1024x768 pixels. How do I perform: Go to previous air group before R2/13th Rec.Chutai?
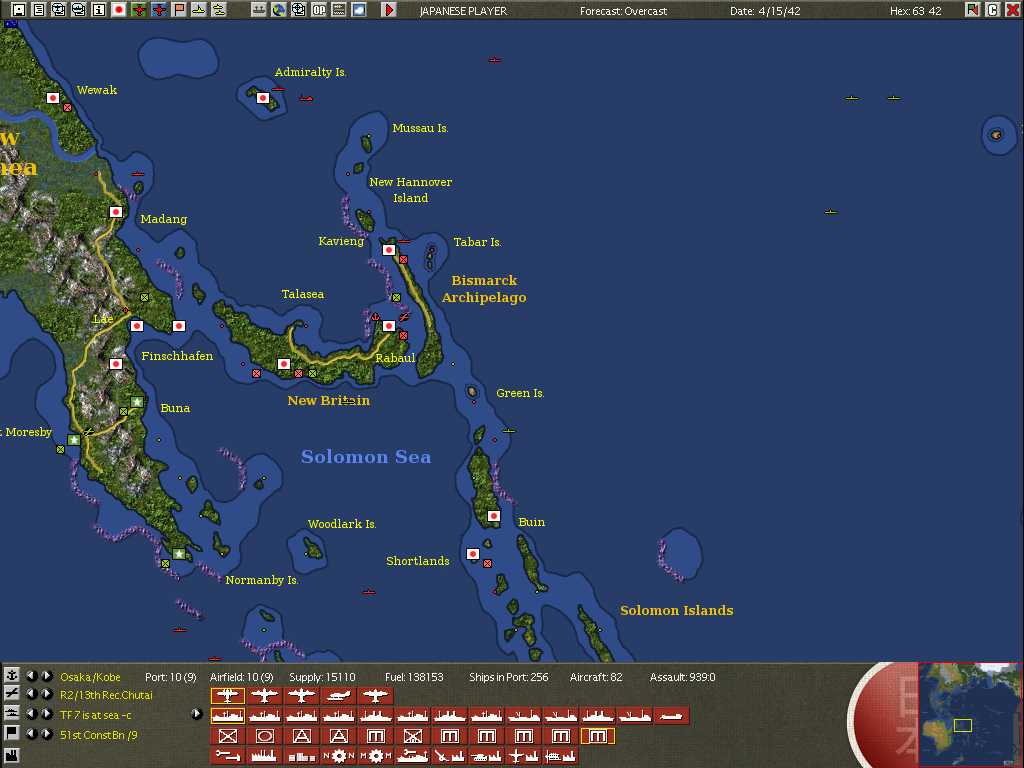(31, 694)
